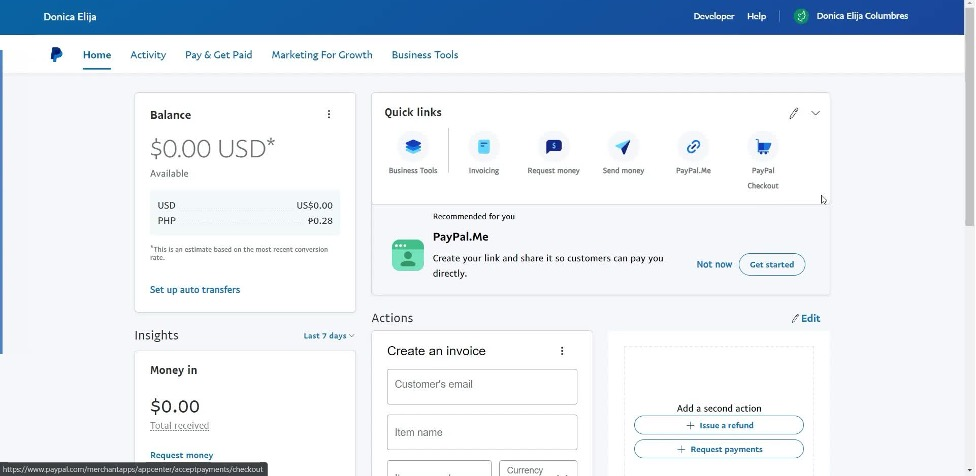Open the Business Tools quick link icon
976x476 pixels.
[x=413, y=147]
